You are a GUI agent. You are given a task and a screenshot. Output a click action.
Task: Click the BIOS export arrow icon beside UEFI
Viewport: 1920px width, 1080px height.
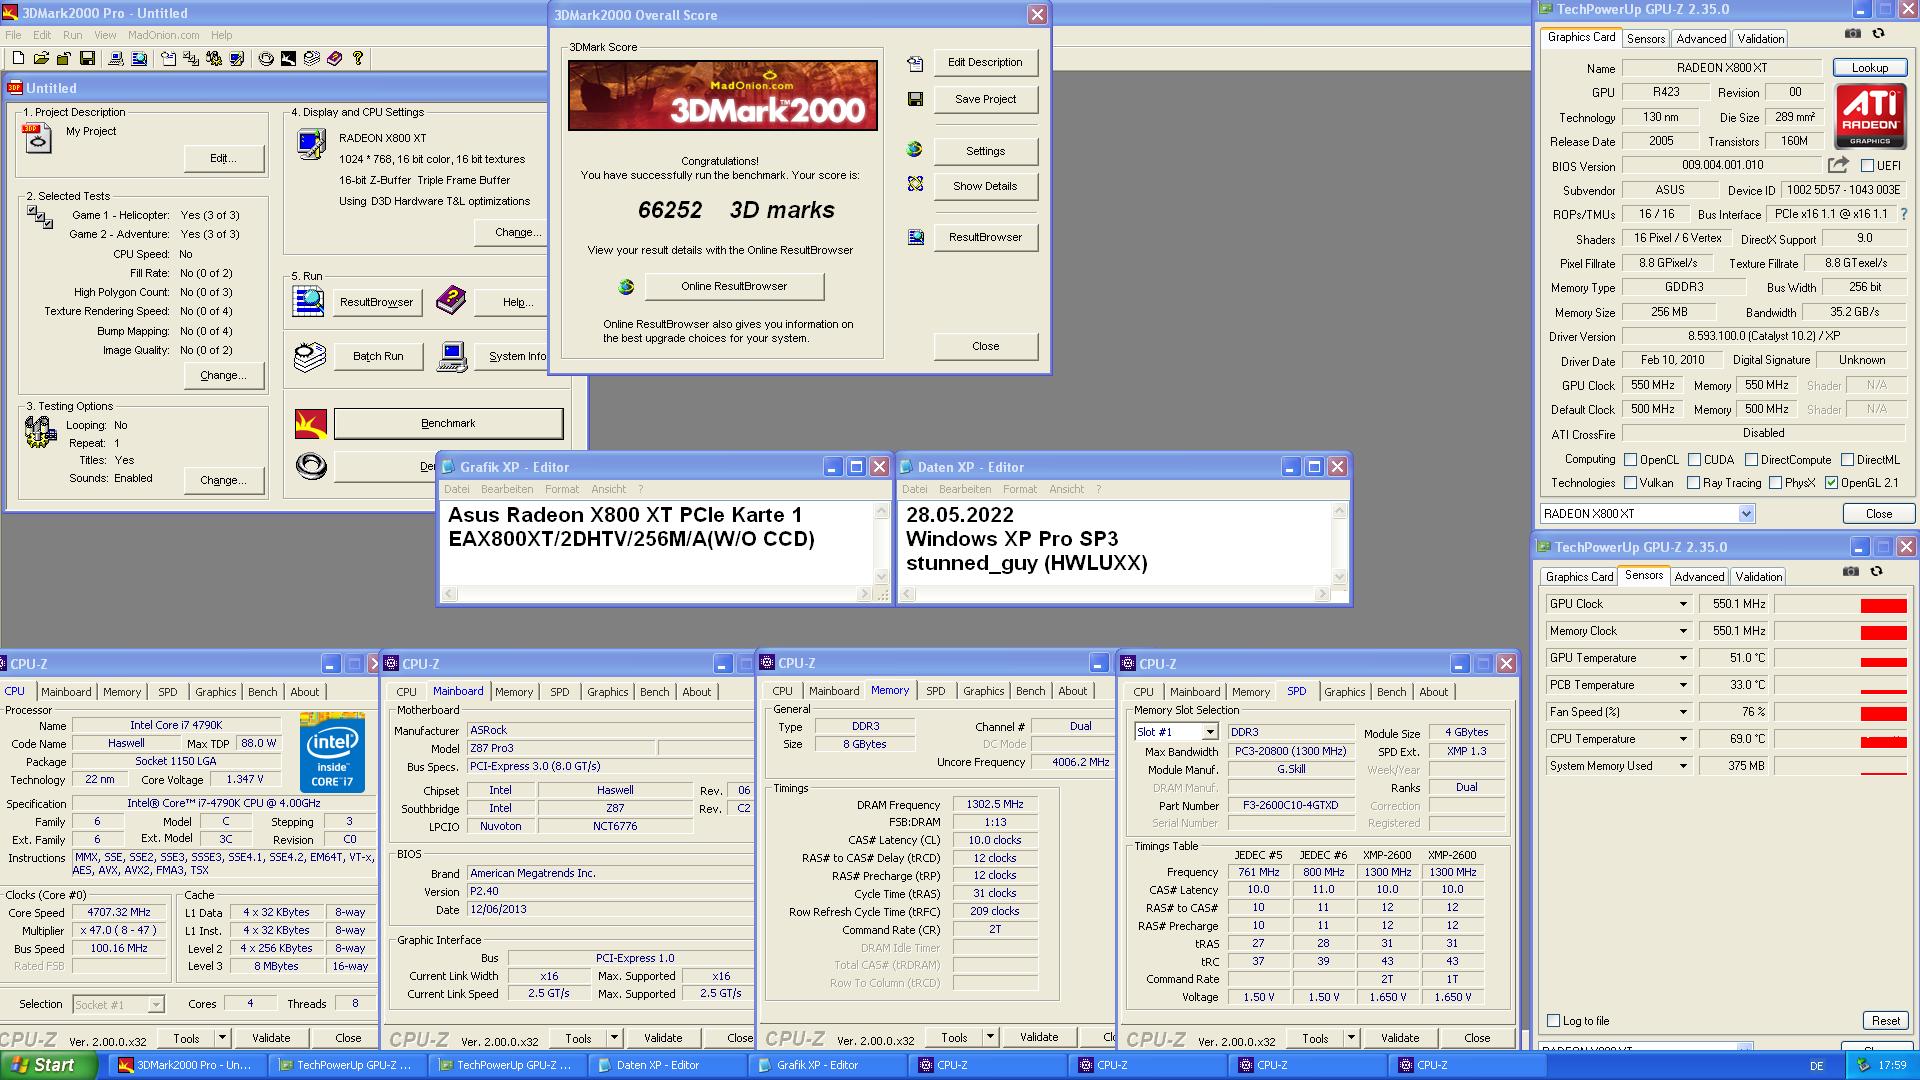click(x=1838, y=165)
